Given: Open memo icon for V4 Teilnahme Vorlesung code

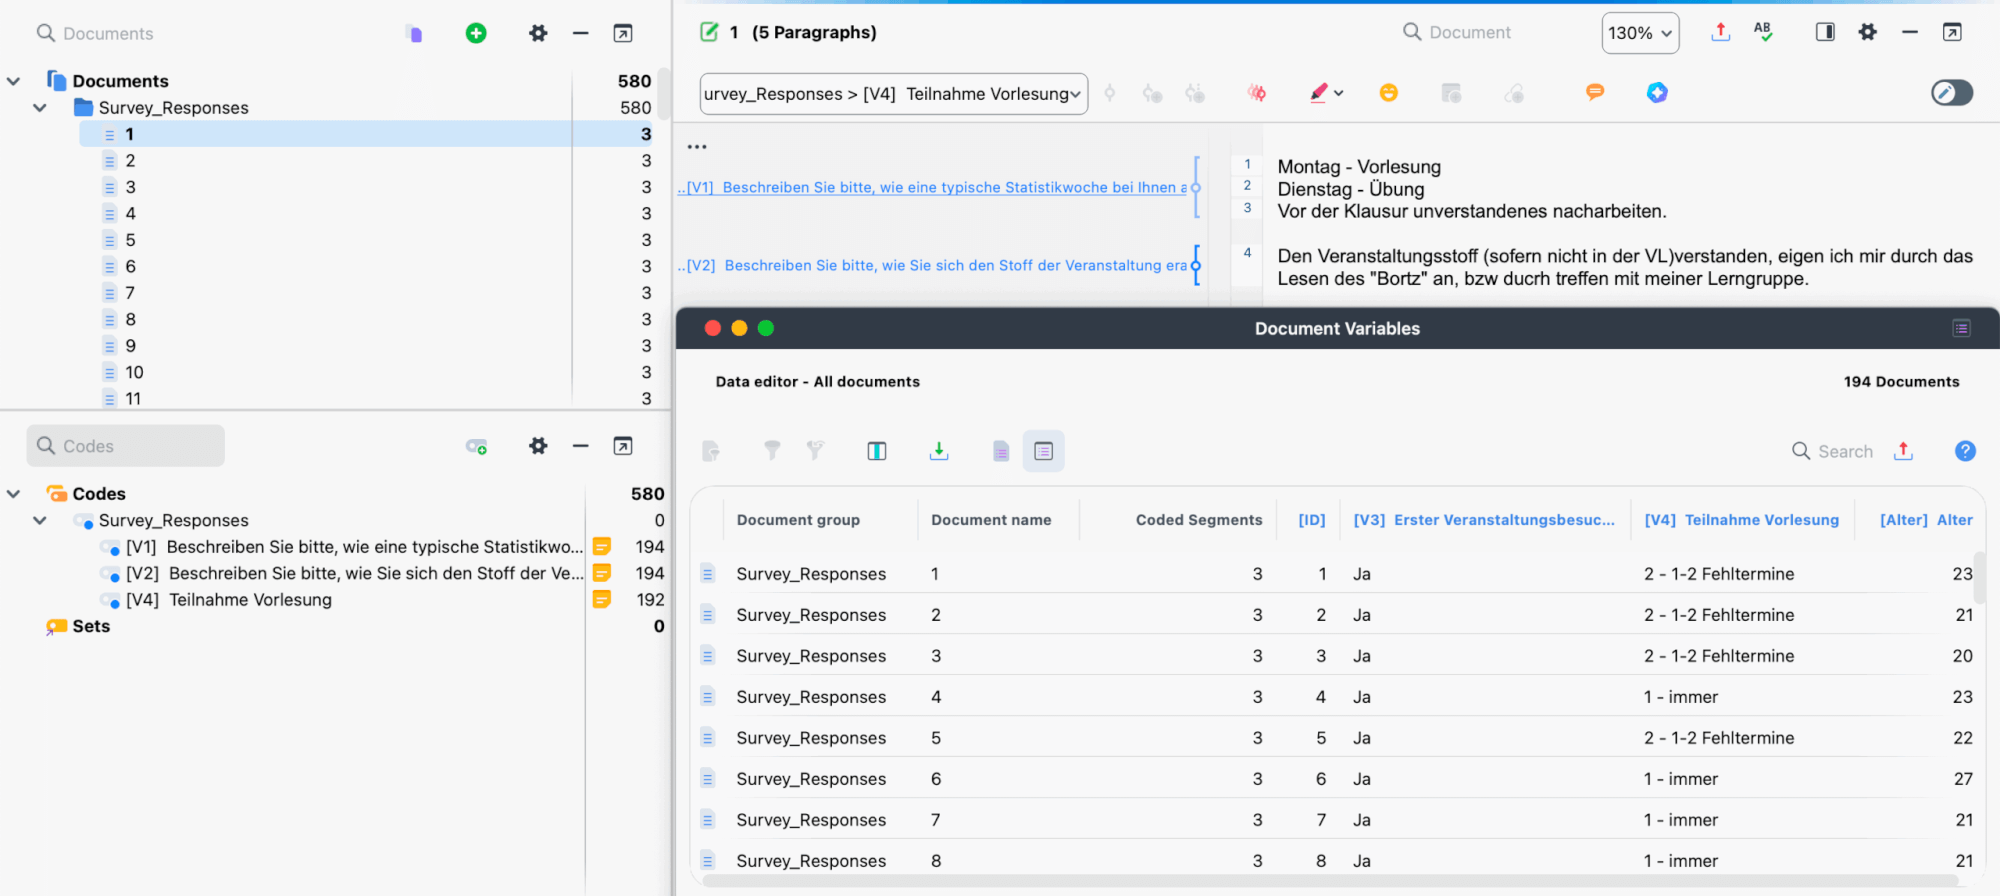Looking at the screenshot, I should pos(602,599).
